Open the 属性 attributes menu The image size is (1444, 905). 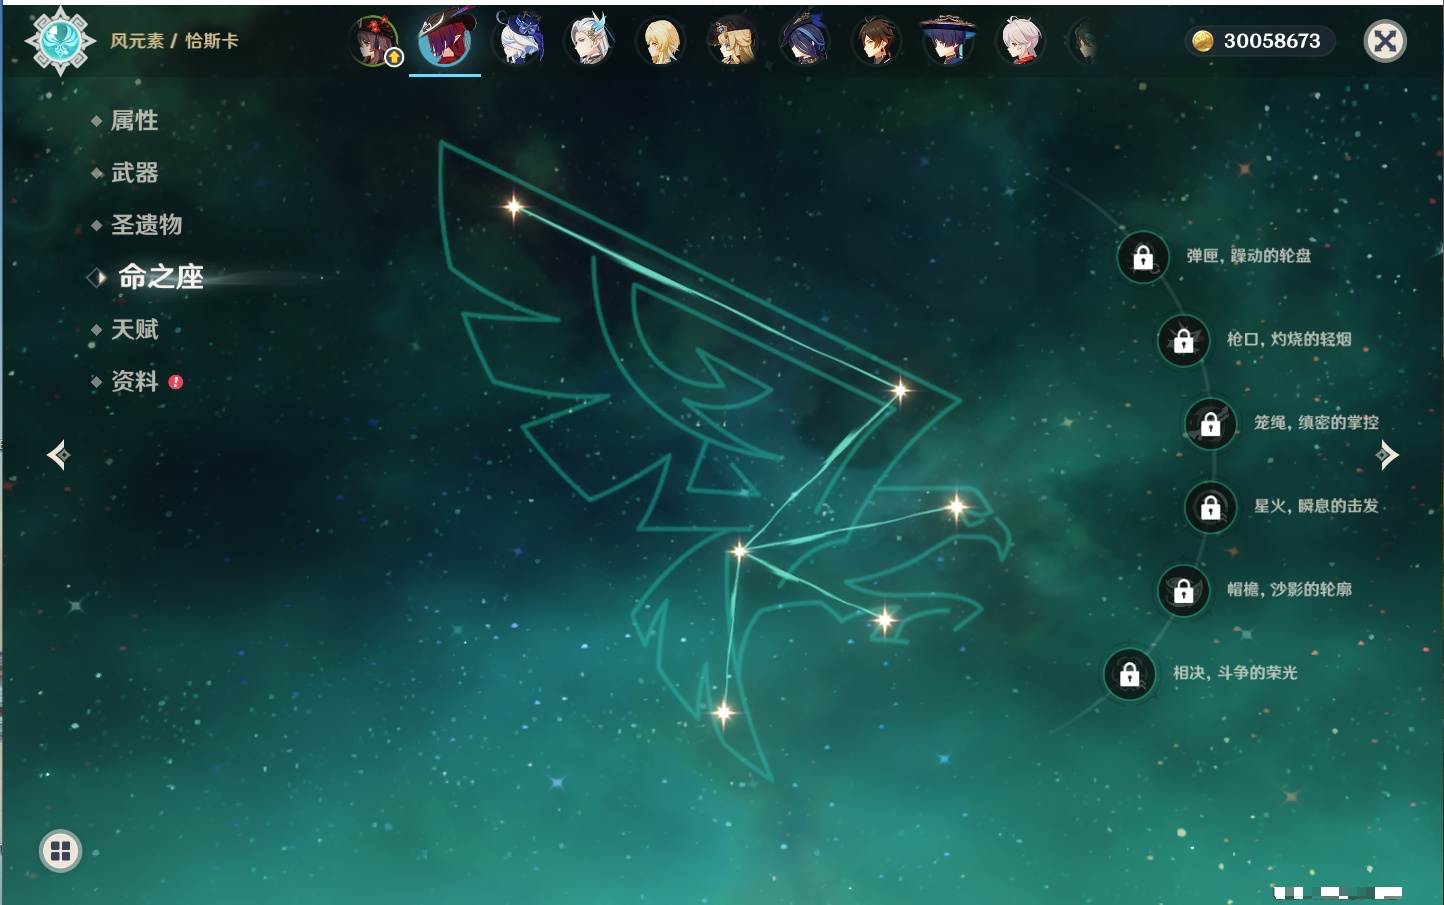pos(134,121)
